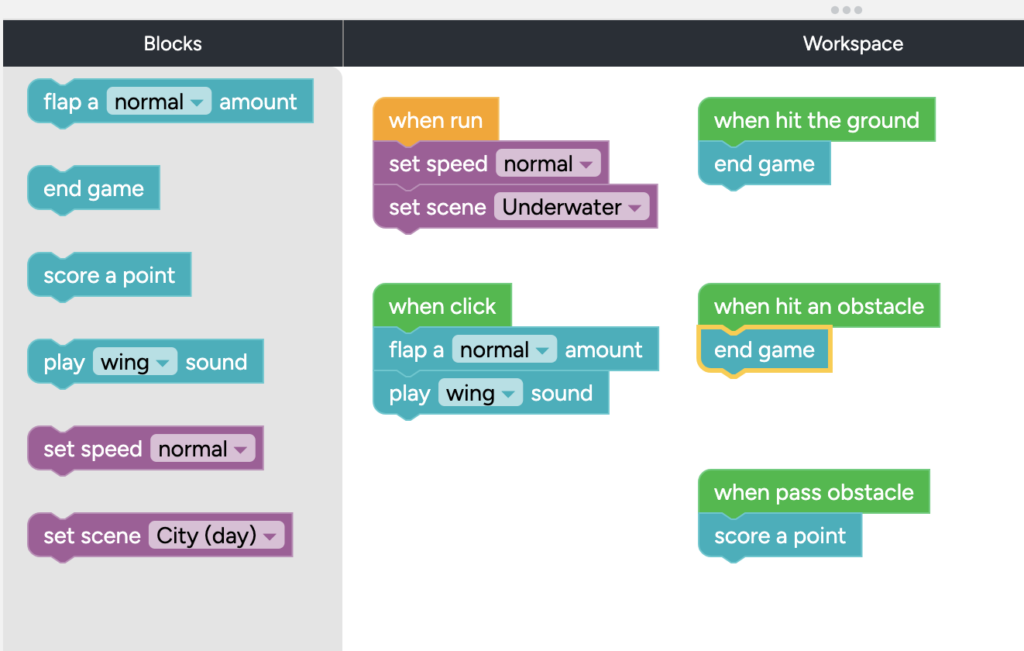Open the City (day) scene dropdown
Image resolution: width=1024 pixels, height=651 pixels.
click(x=216, y=535)
